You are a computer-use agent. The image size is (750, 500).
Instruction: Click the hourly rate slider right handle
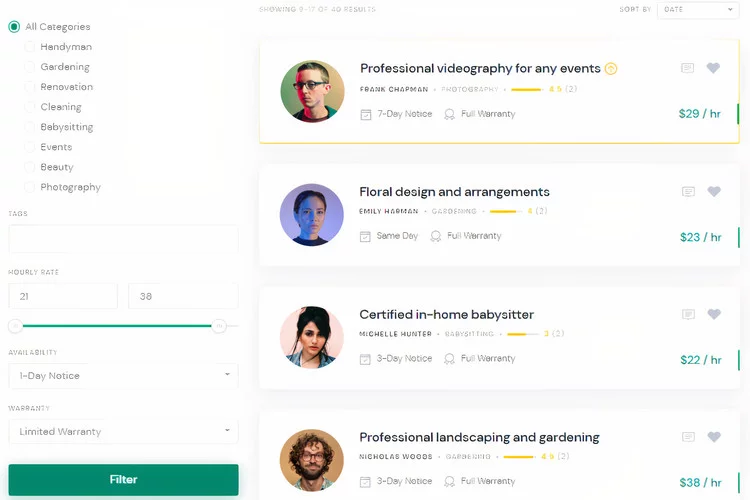tap(219, 326)
